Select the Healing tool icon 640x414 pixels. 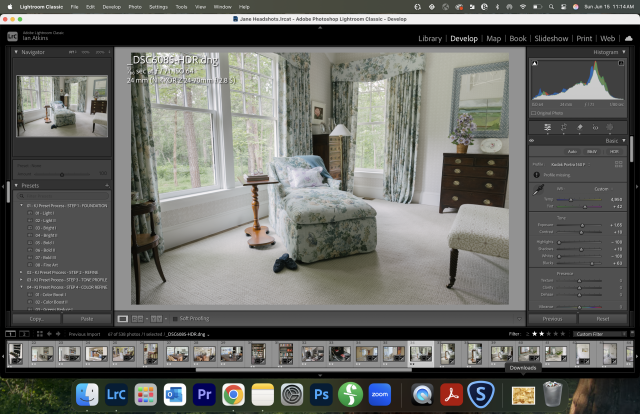point(579,127)
